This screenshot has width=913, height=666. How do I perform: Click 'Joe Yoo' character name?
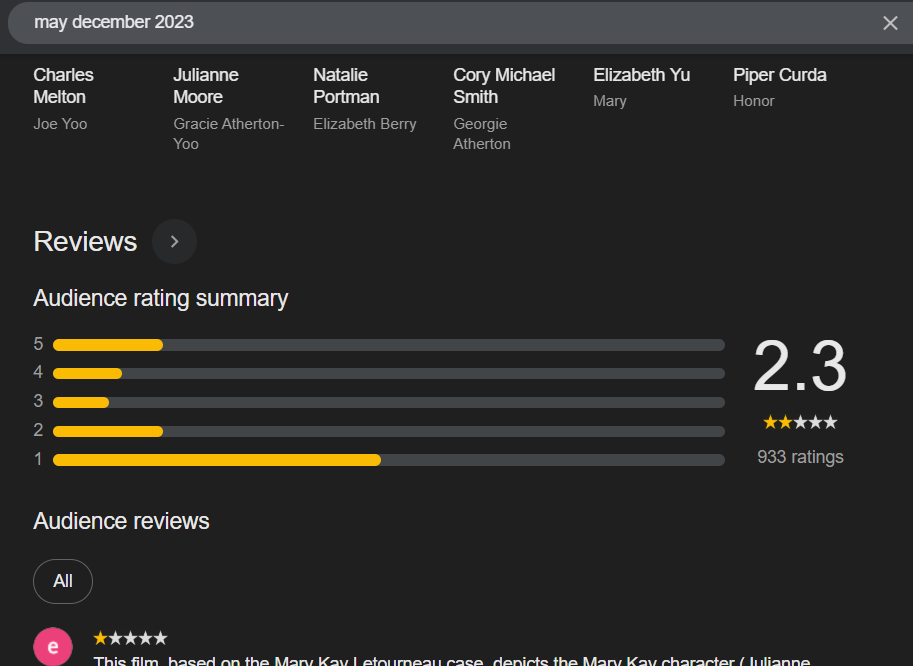60,124
